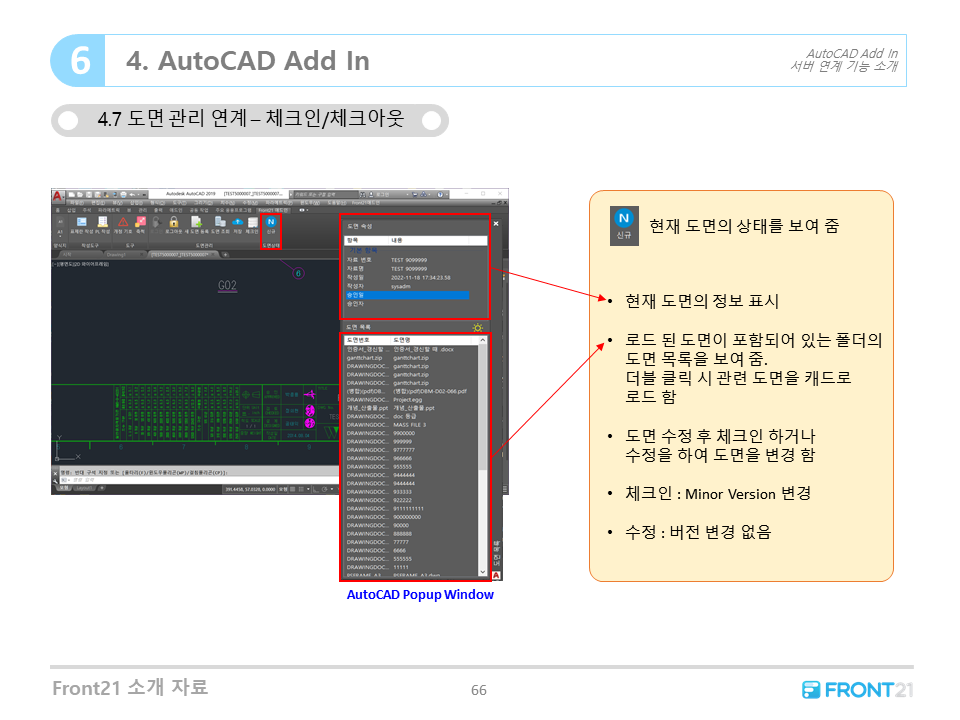Click the help question mark icon in title bar
The width and height of the screenshot is (960, 720).
pyautogui.click(x=440, y=195)
